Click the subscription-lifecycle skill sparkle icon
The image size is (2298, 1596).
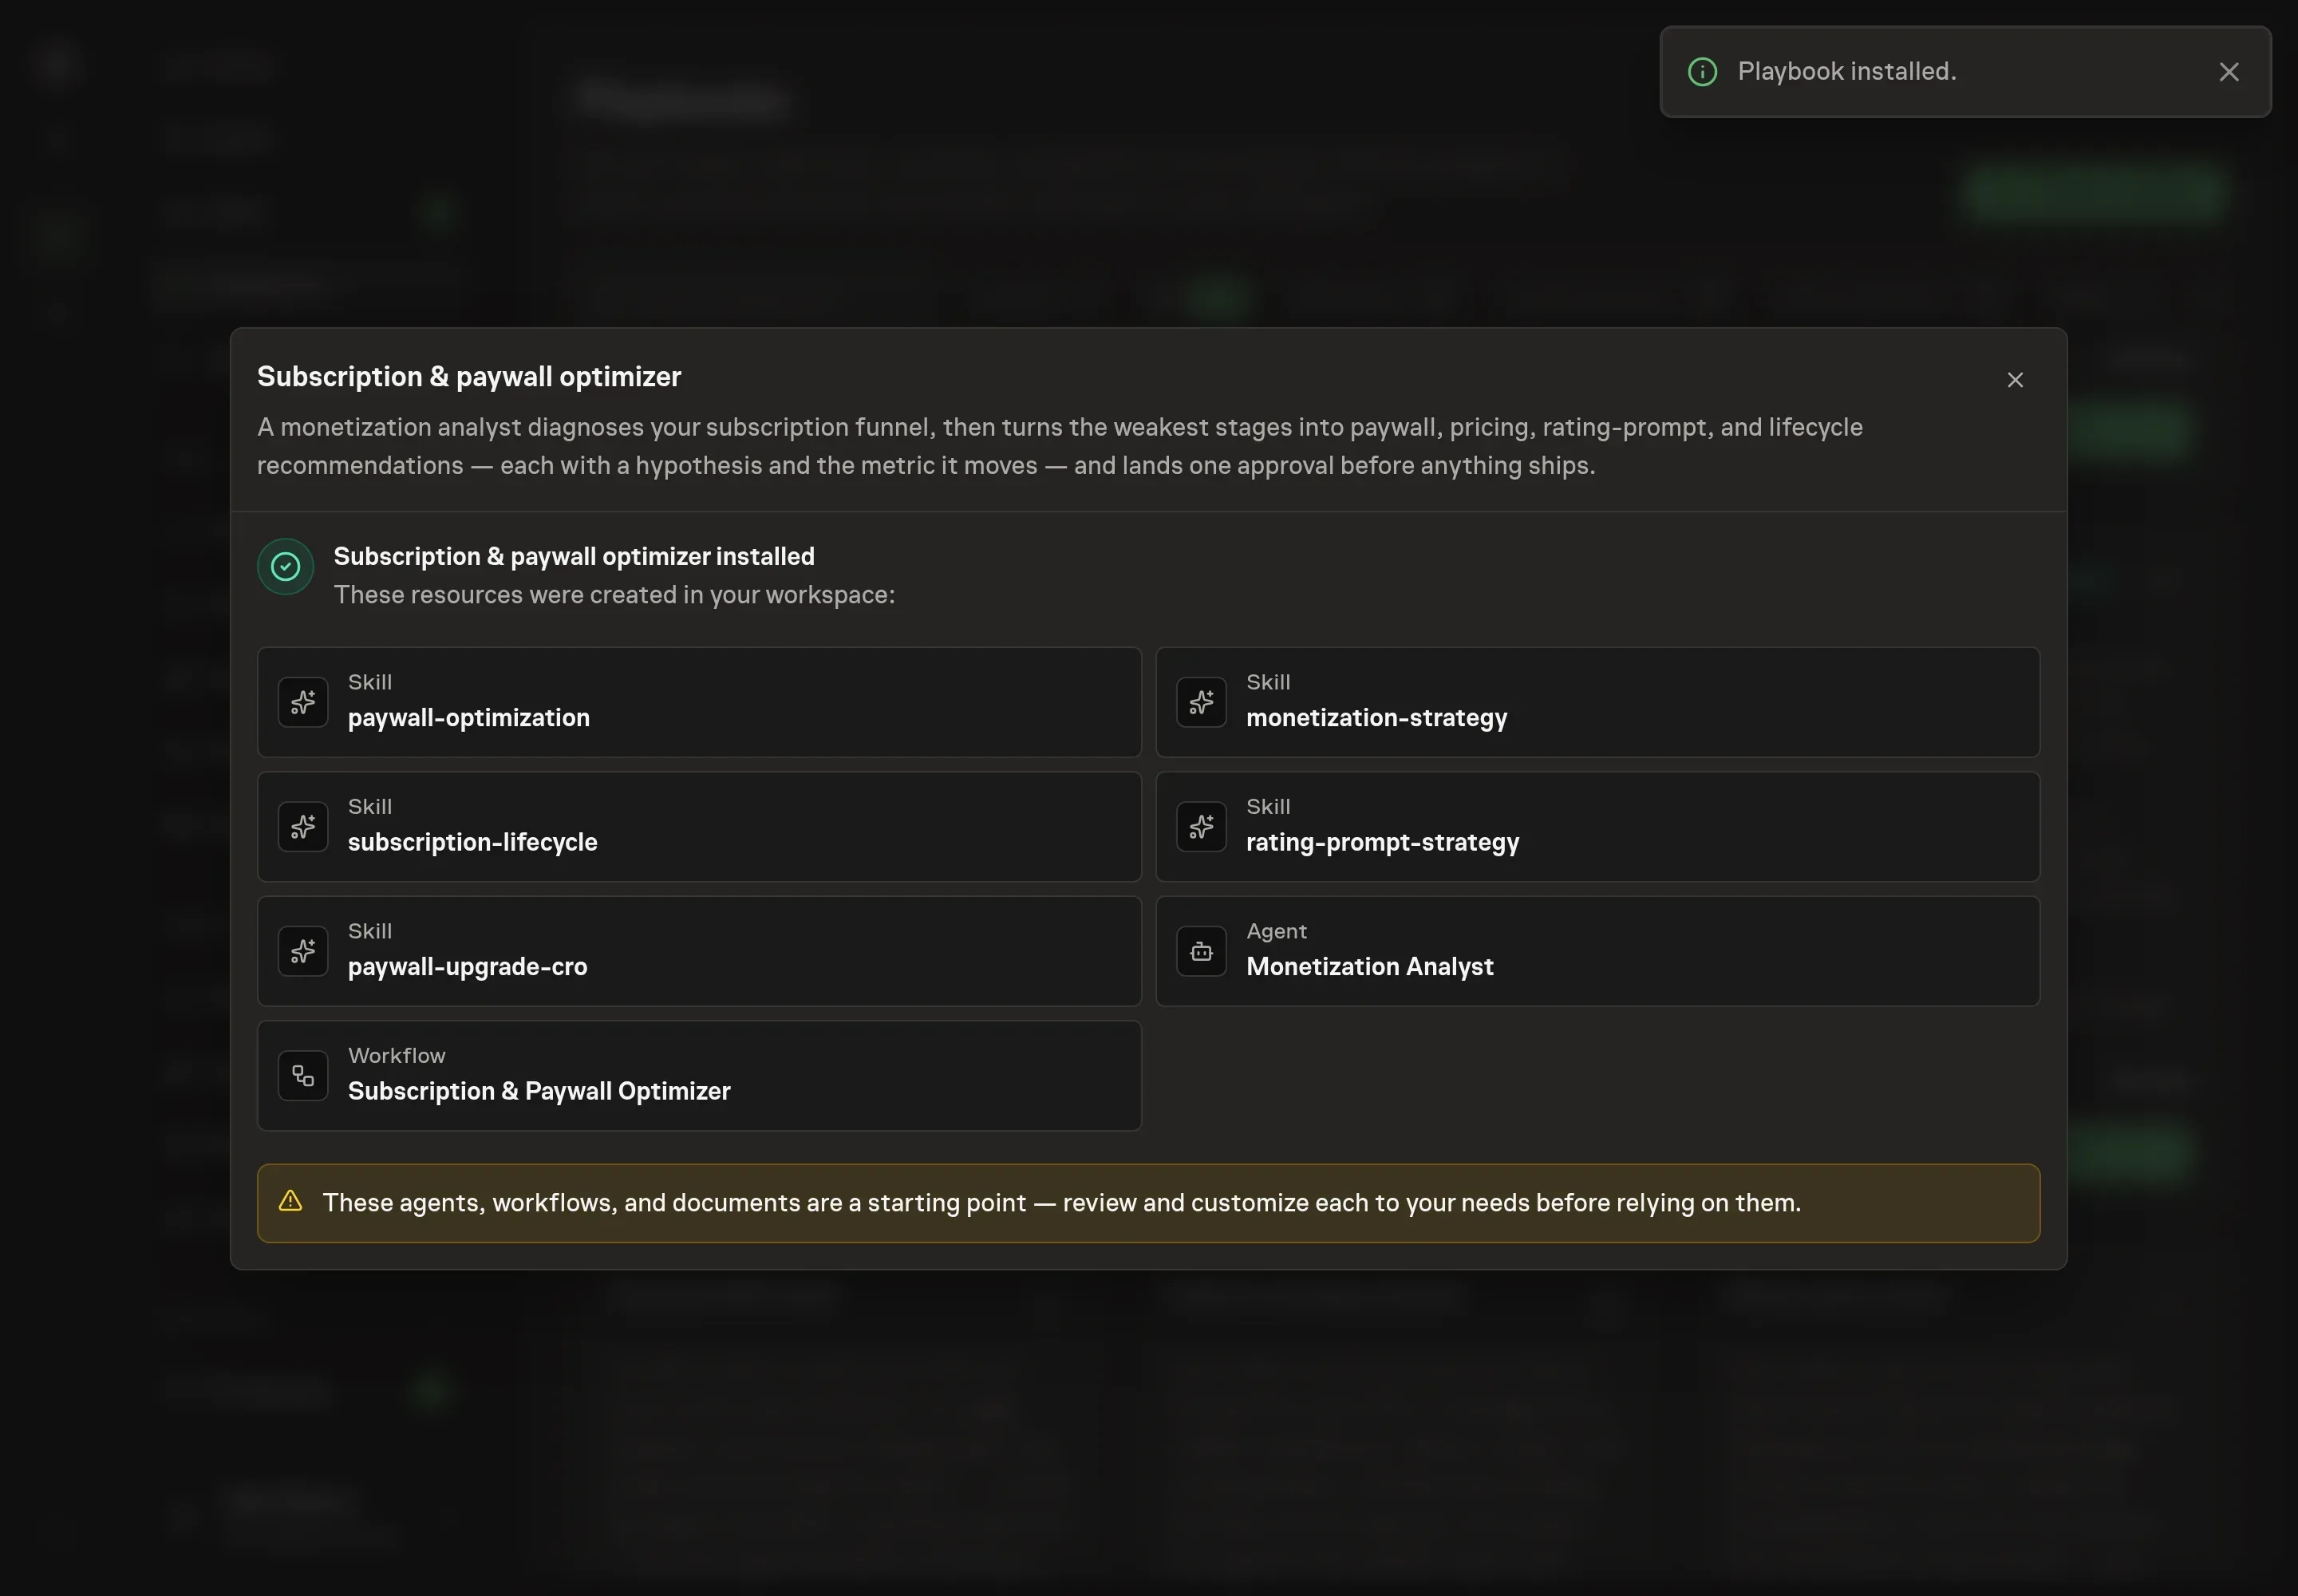303,827
